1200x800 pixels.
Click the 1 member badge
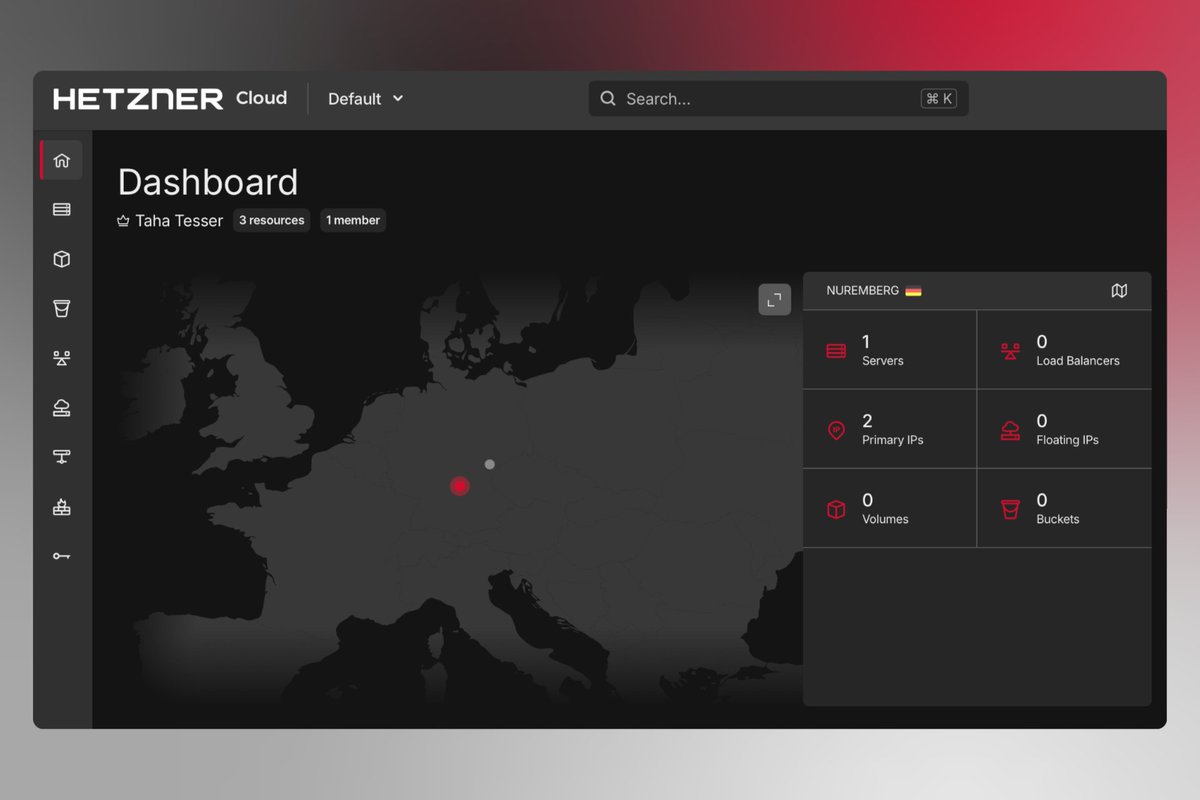(353, 220)
